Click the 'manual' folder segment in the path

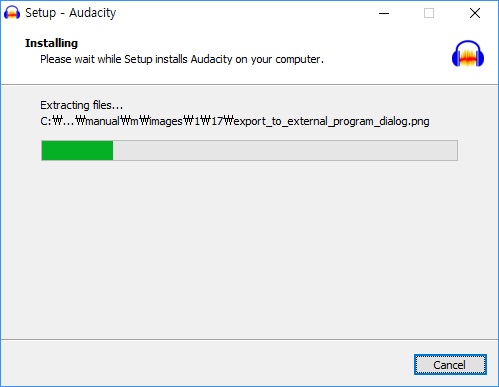(x=103, y=121)
